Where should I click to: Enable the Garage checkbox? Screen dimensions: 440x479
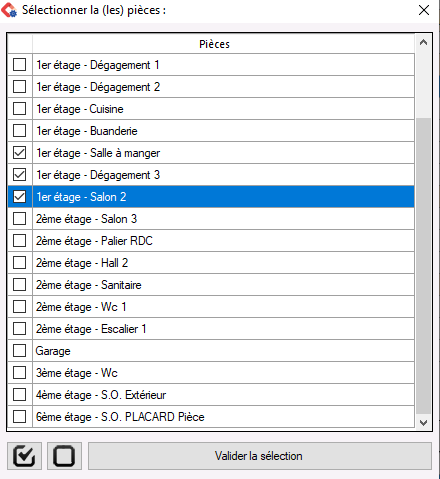19,351
